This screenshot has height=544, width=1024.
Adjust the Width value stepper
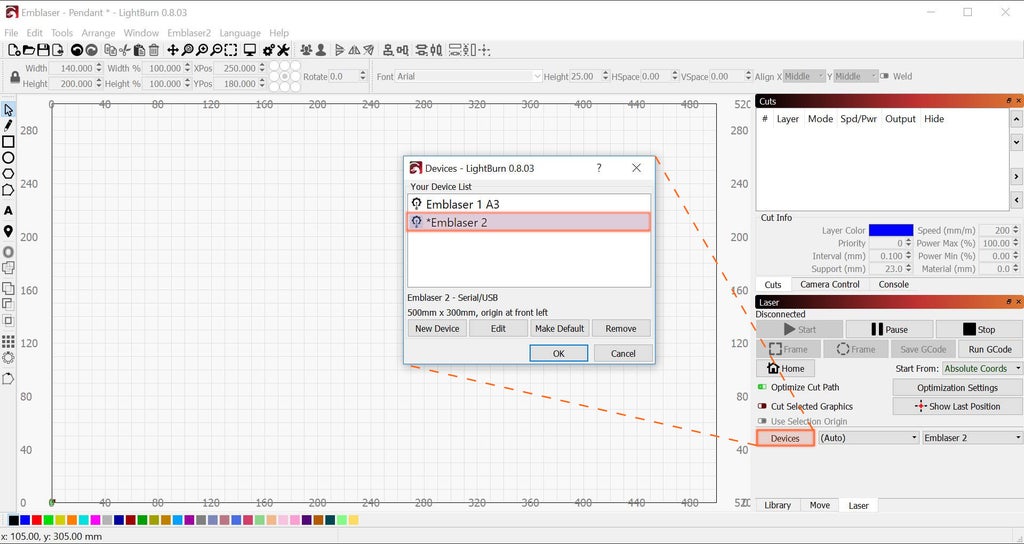coord(99,68)
